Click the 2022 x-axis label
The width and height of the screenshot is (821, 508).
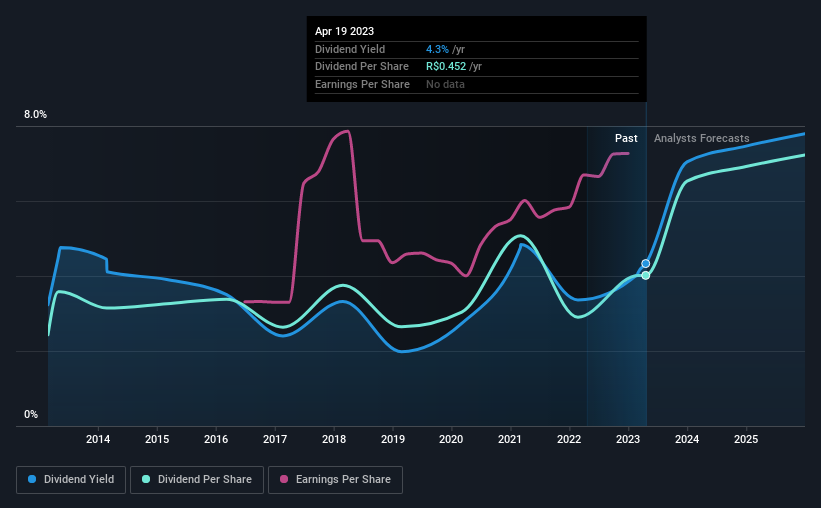[x=569, y=439]
